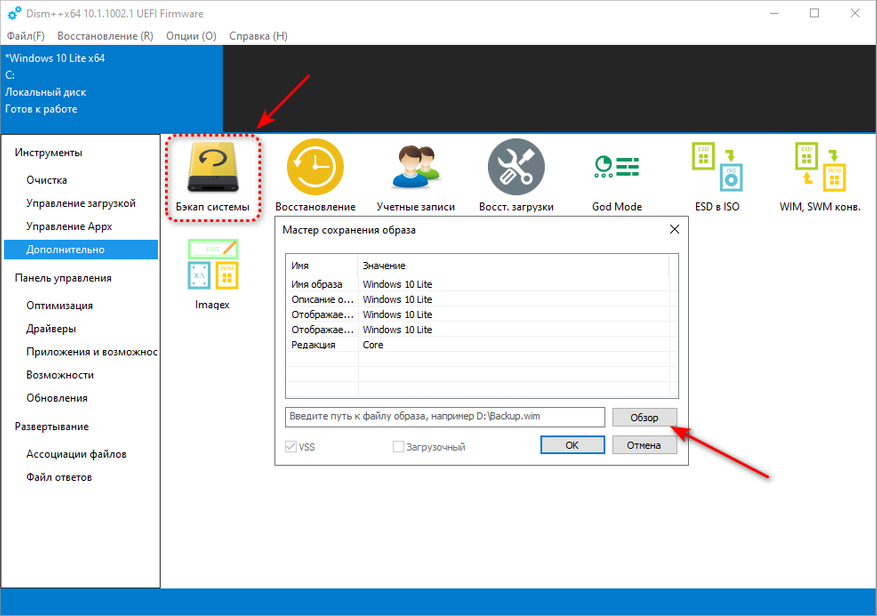Open Возможности section

point(60,375)
